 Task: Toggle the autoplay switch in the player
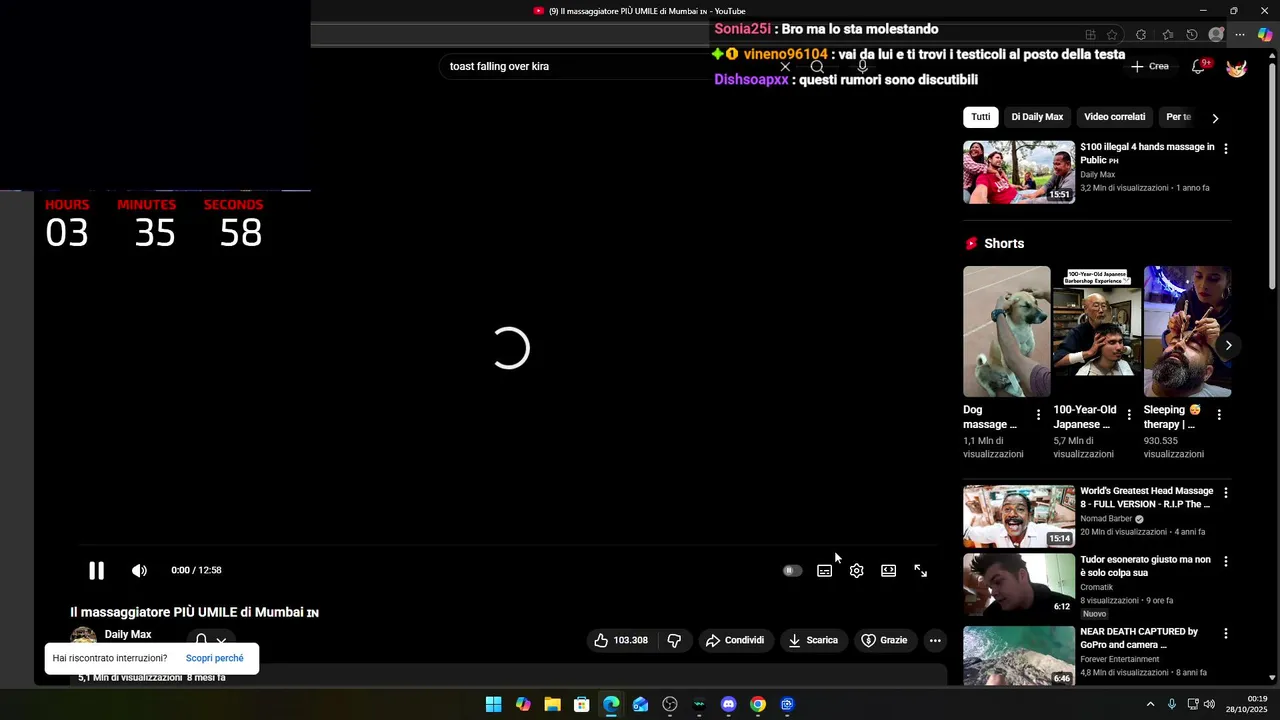[792, 571]
